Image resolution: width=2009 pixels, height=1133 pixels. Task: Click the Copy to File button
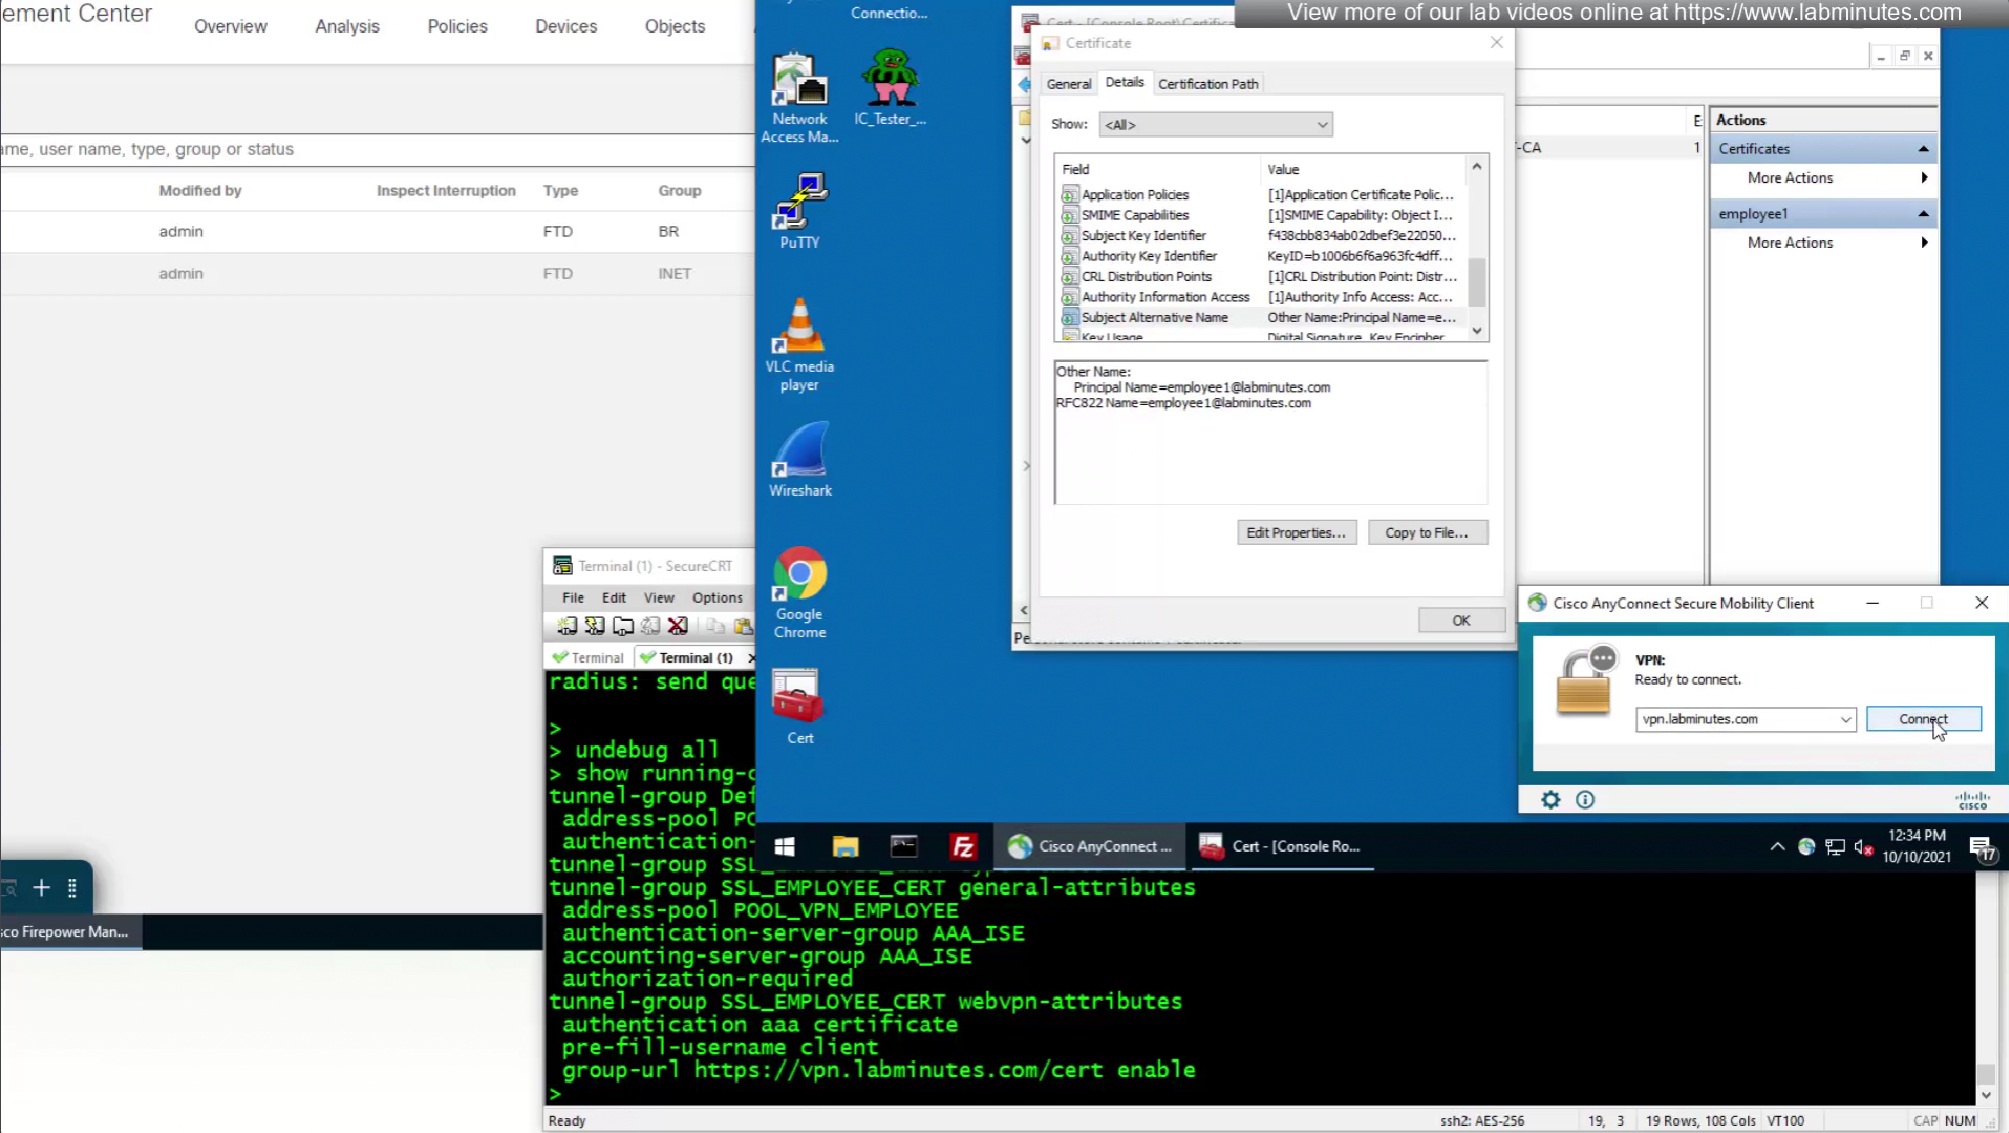(x=1427, y=533)
